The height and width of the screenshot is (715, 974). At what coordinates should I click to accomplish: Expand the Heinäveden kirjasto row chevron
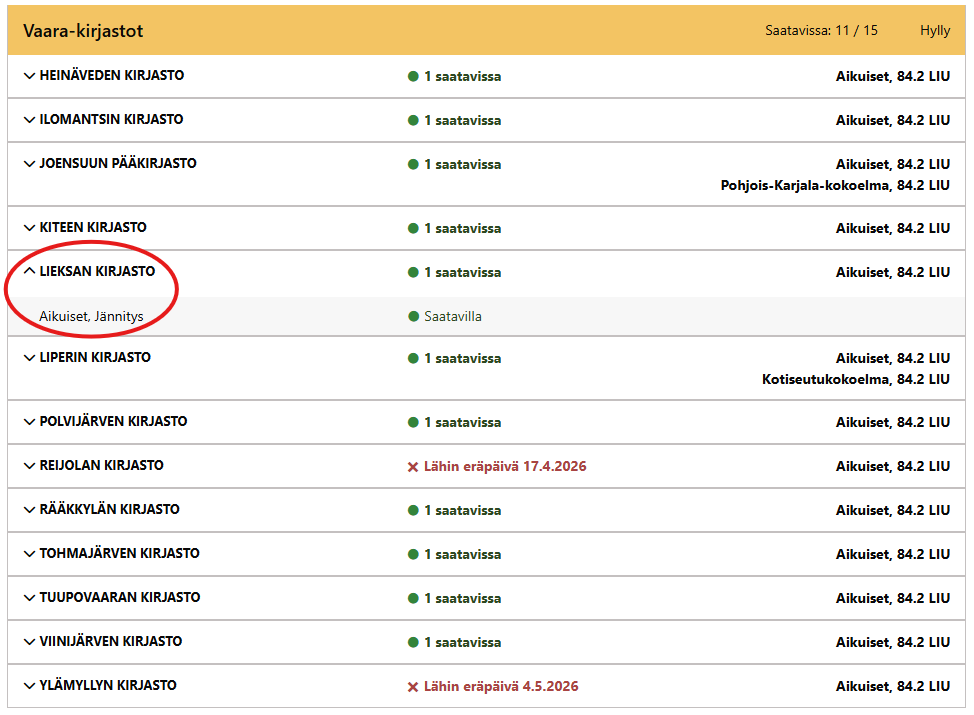[29, 76]
